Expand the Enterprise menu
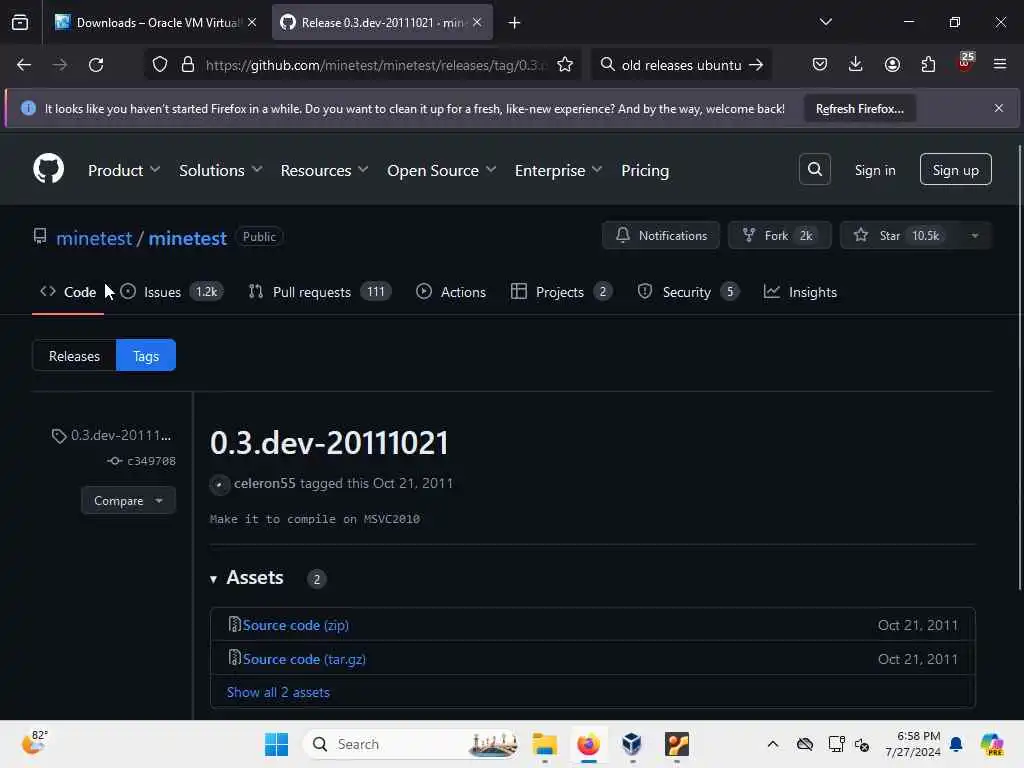 [x=558, y=170]
